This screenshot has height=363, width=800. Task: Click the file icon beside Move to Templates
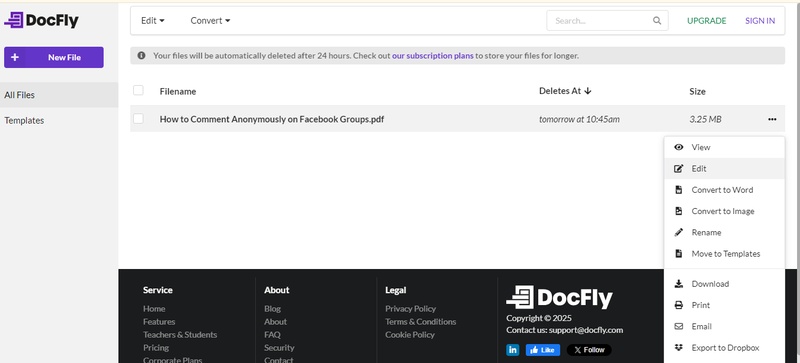click(x=679, y=254)
